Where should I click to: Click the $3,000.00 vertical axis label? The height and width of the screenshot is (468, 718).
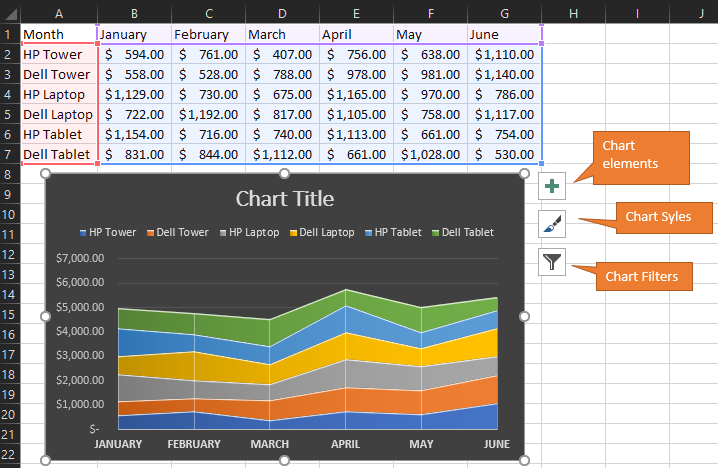point(80,355)
